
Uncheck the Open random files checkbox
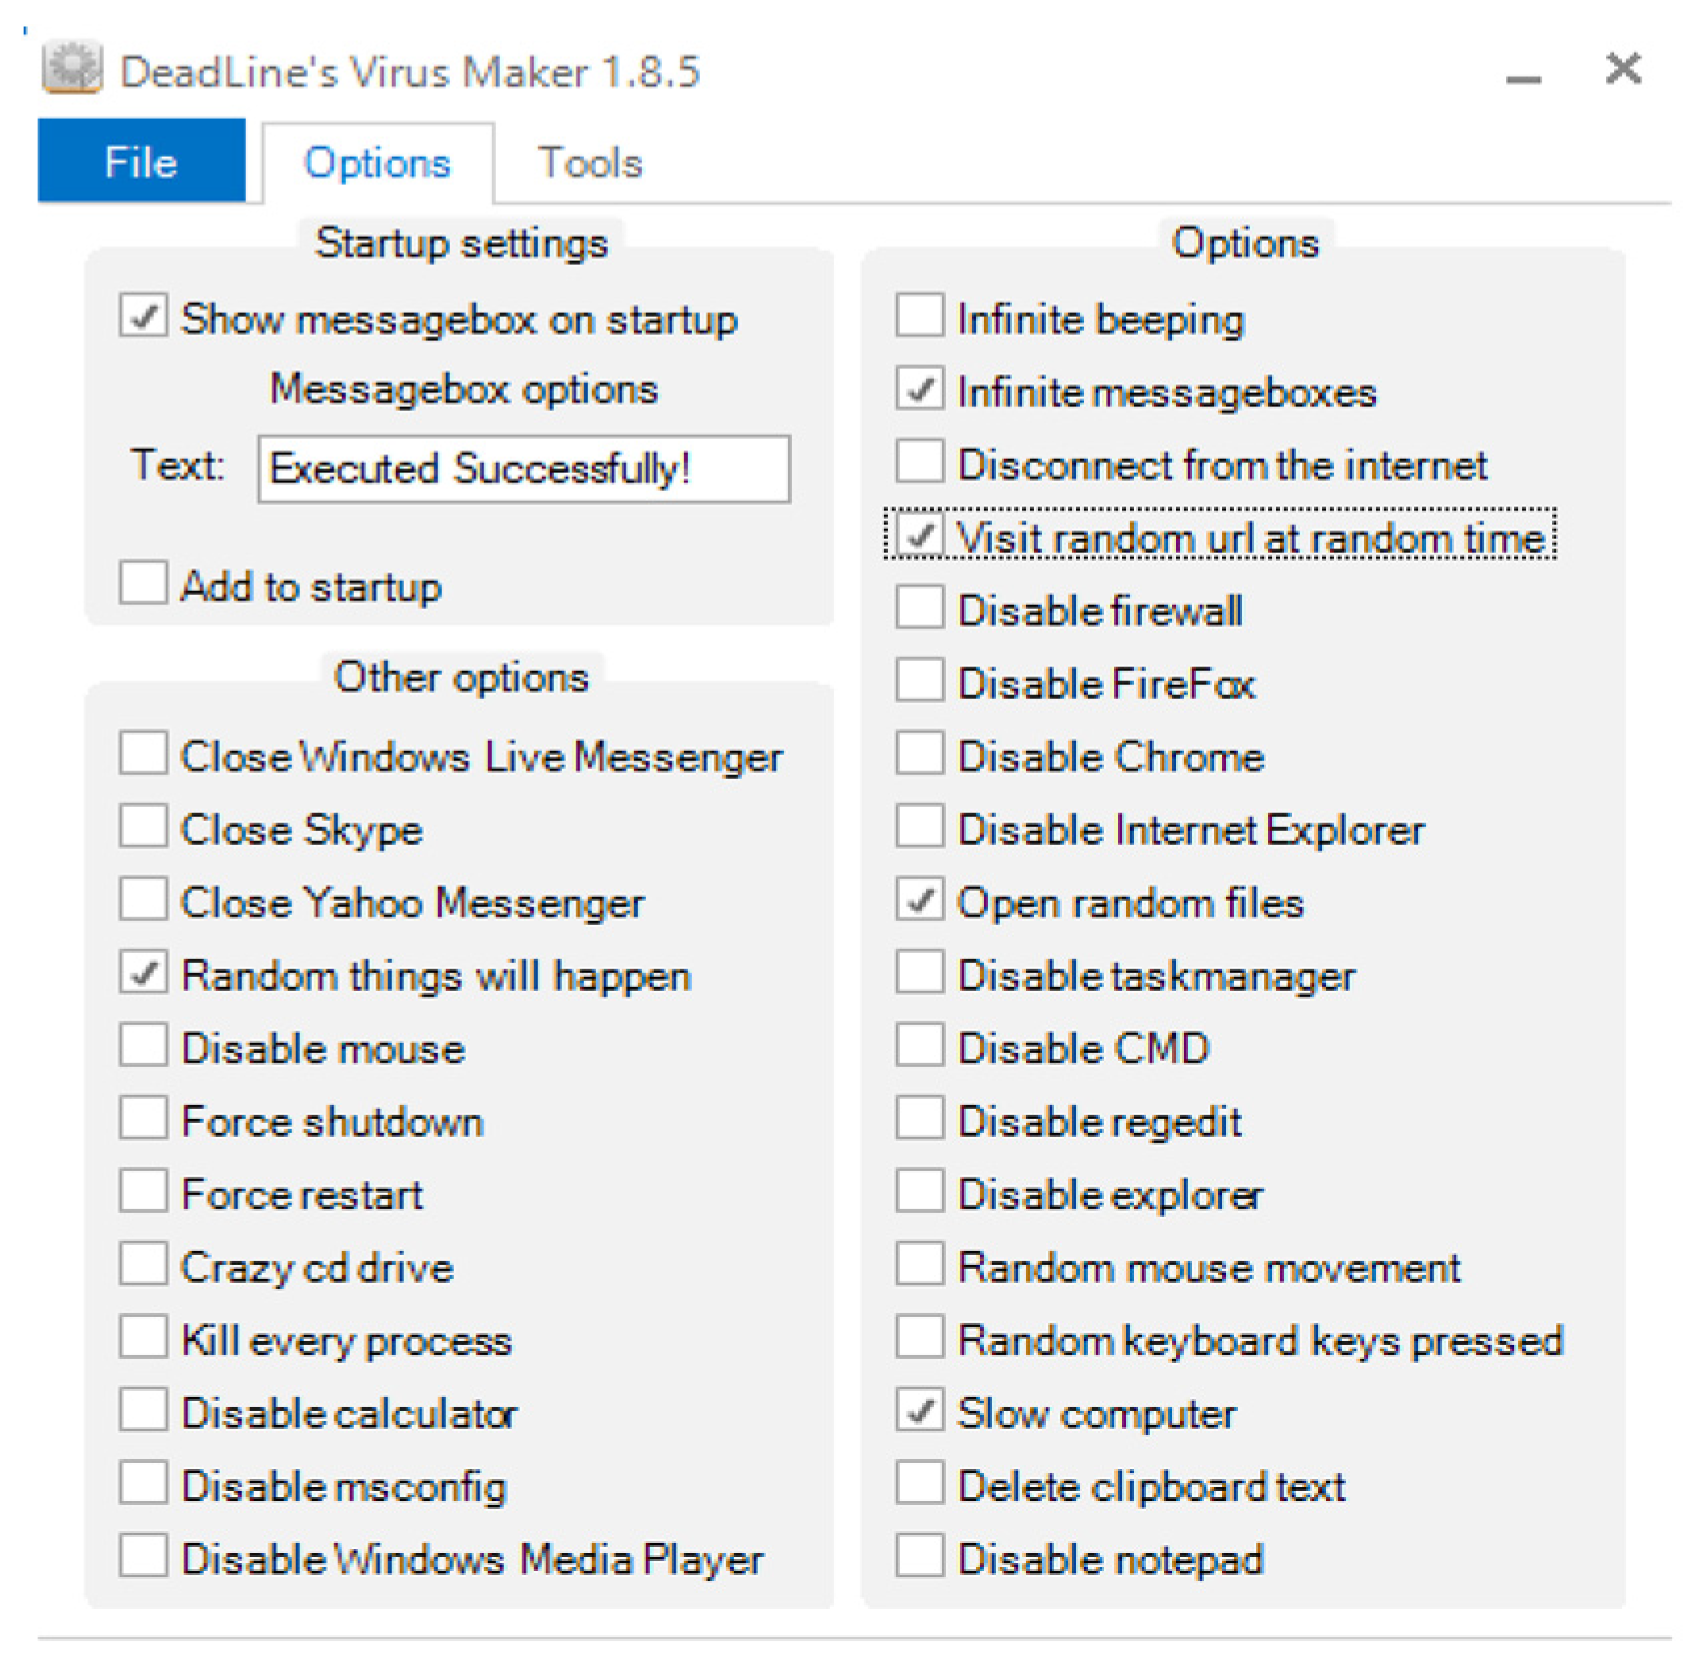[x=919, y=901]
